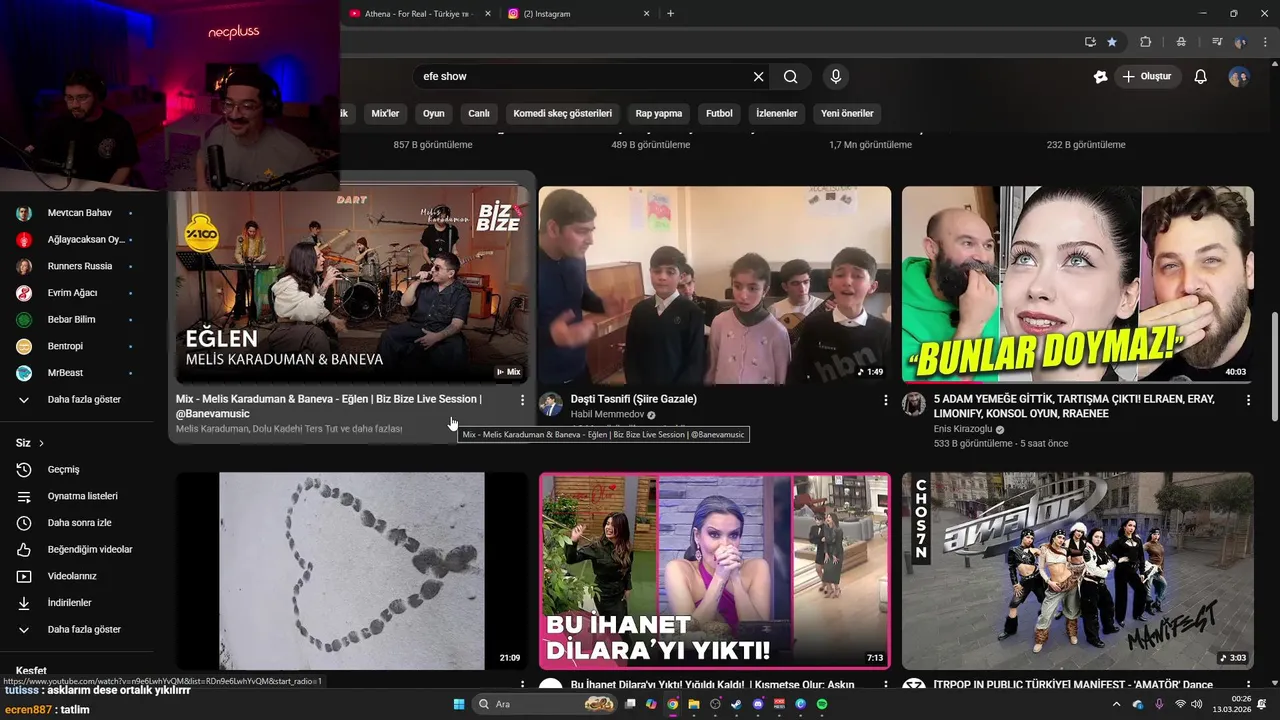Select the Mix'ler filter chip
1280x720 pixels.
385,114
